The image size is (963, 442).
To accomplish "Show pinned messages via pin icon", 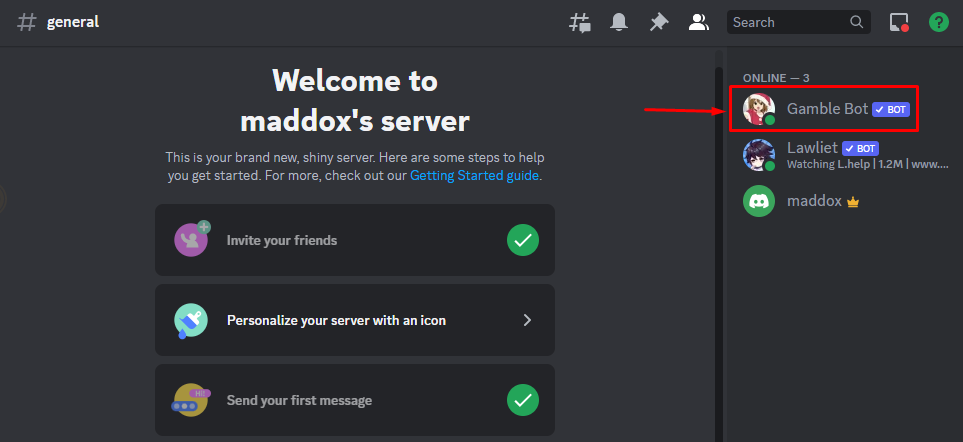I will (658, 22).
